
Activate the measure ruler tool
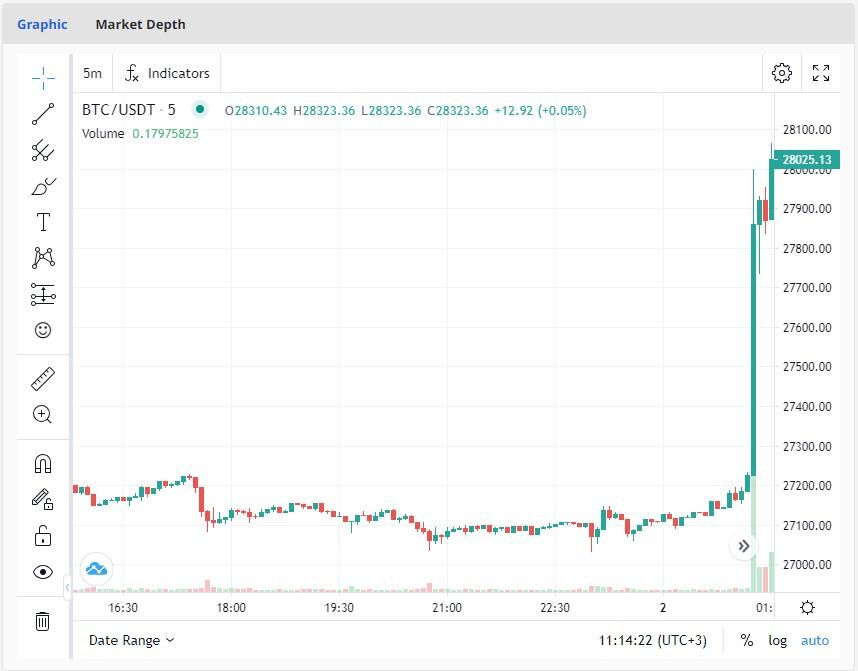point(43,378)
